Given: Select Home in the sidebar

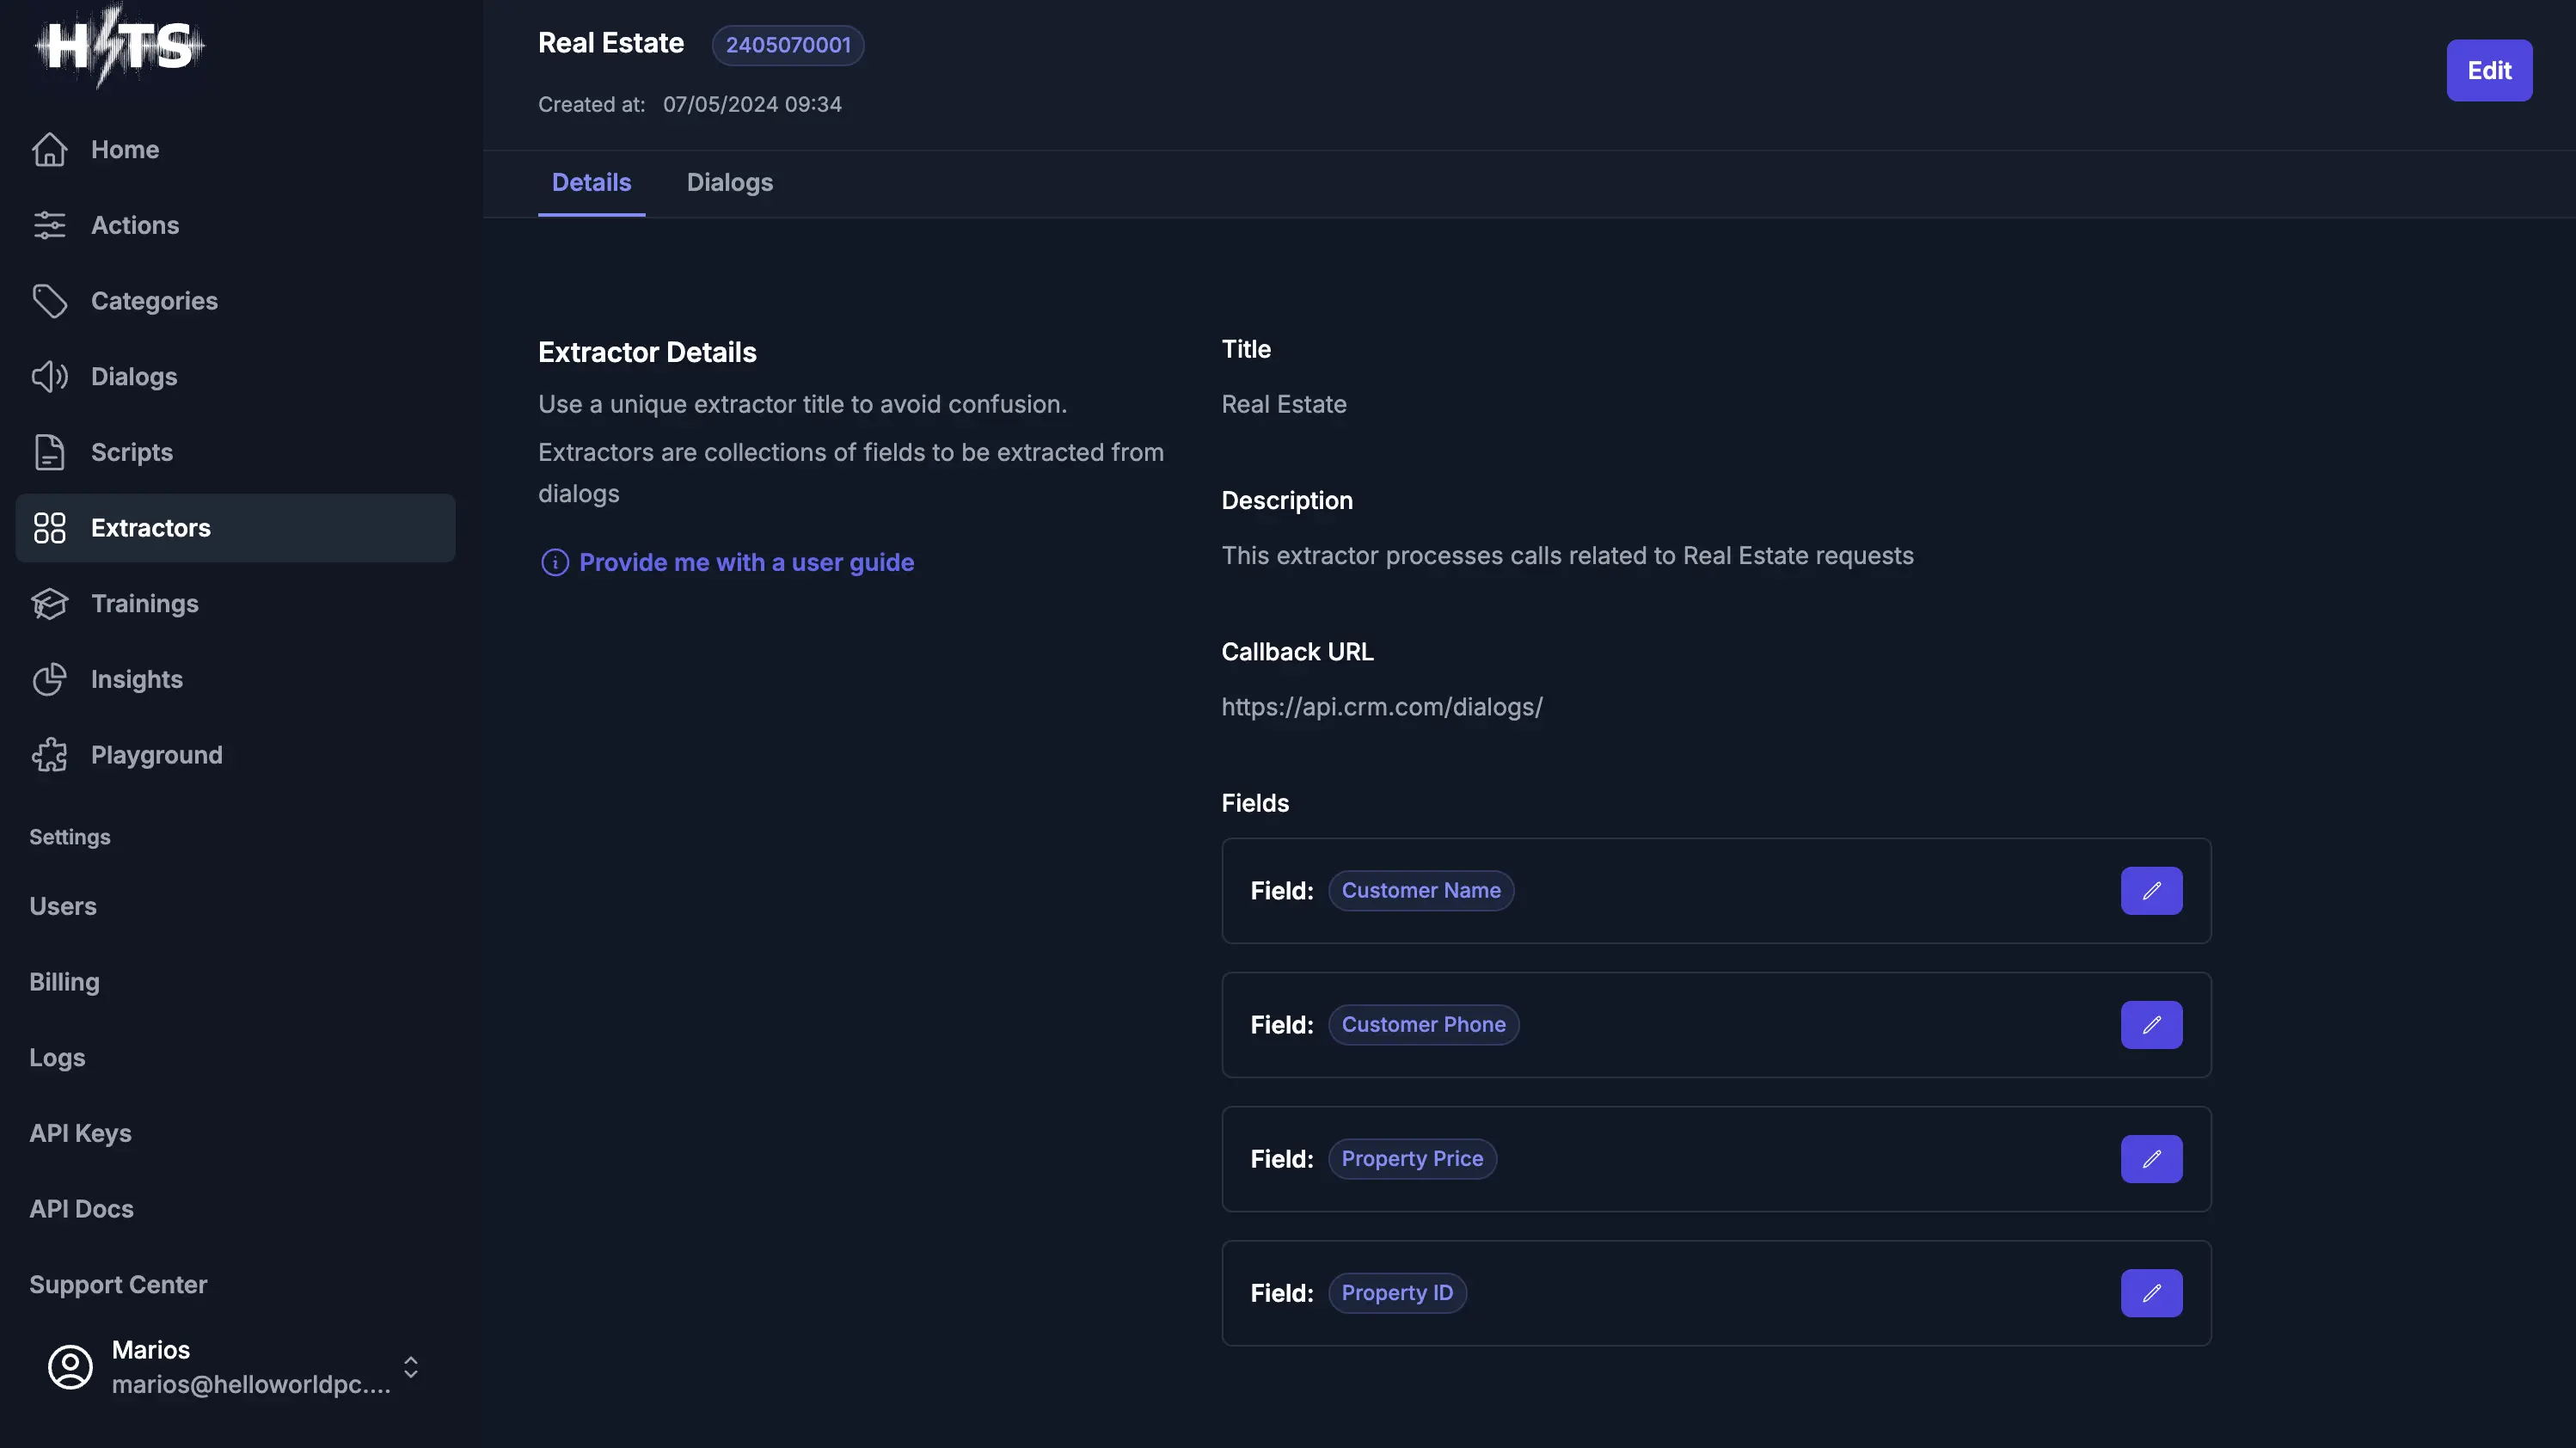Looking at the screenshot, I should (x=125, y=149).
